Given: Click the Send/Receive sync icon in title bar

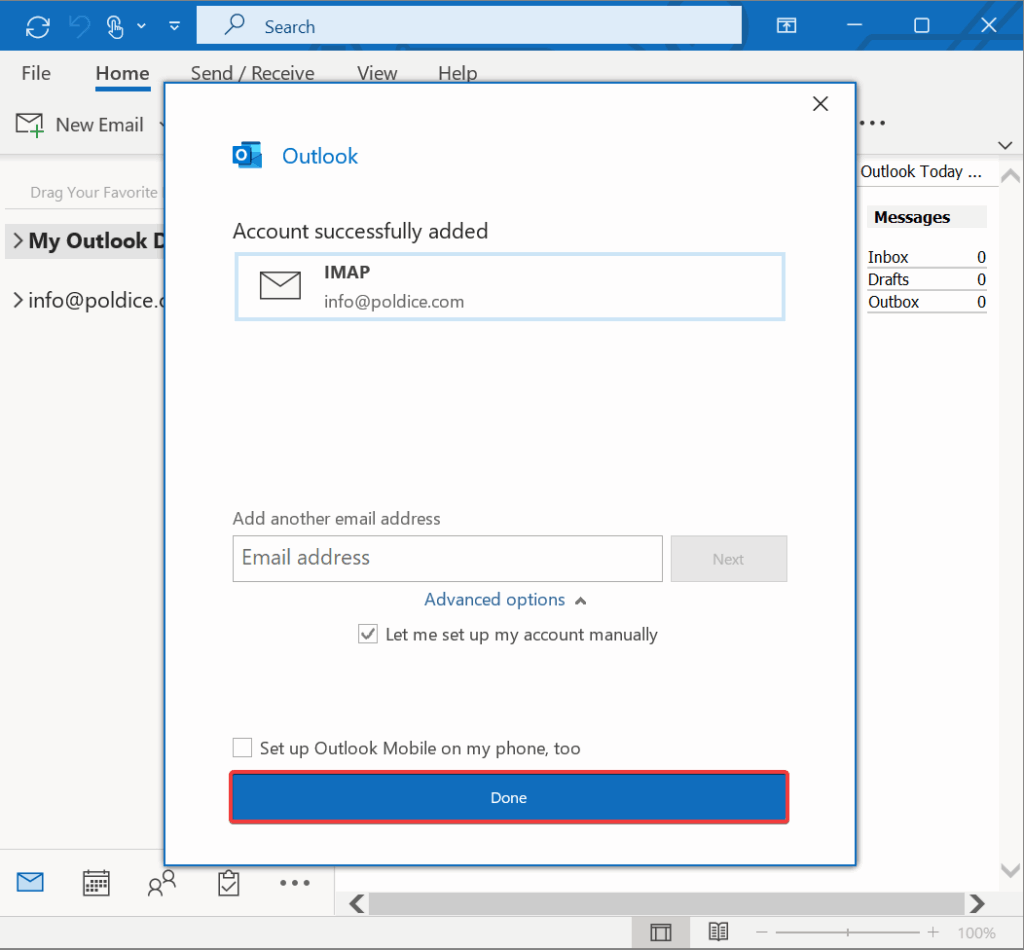Looking at the screenshot, I should click(37, 26).
